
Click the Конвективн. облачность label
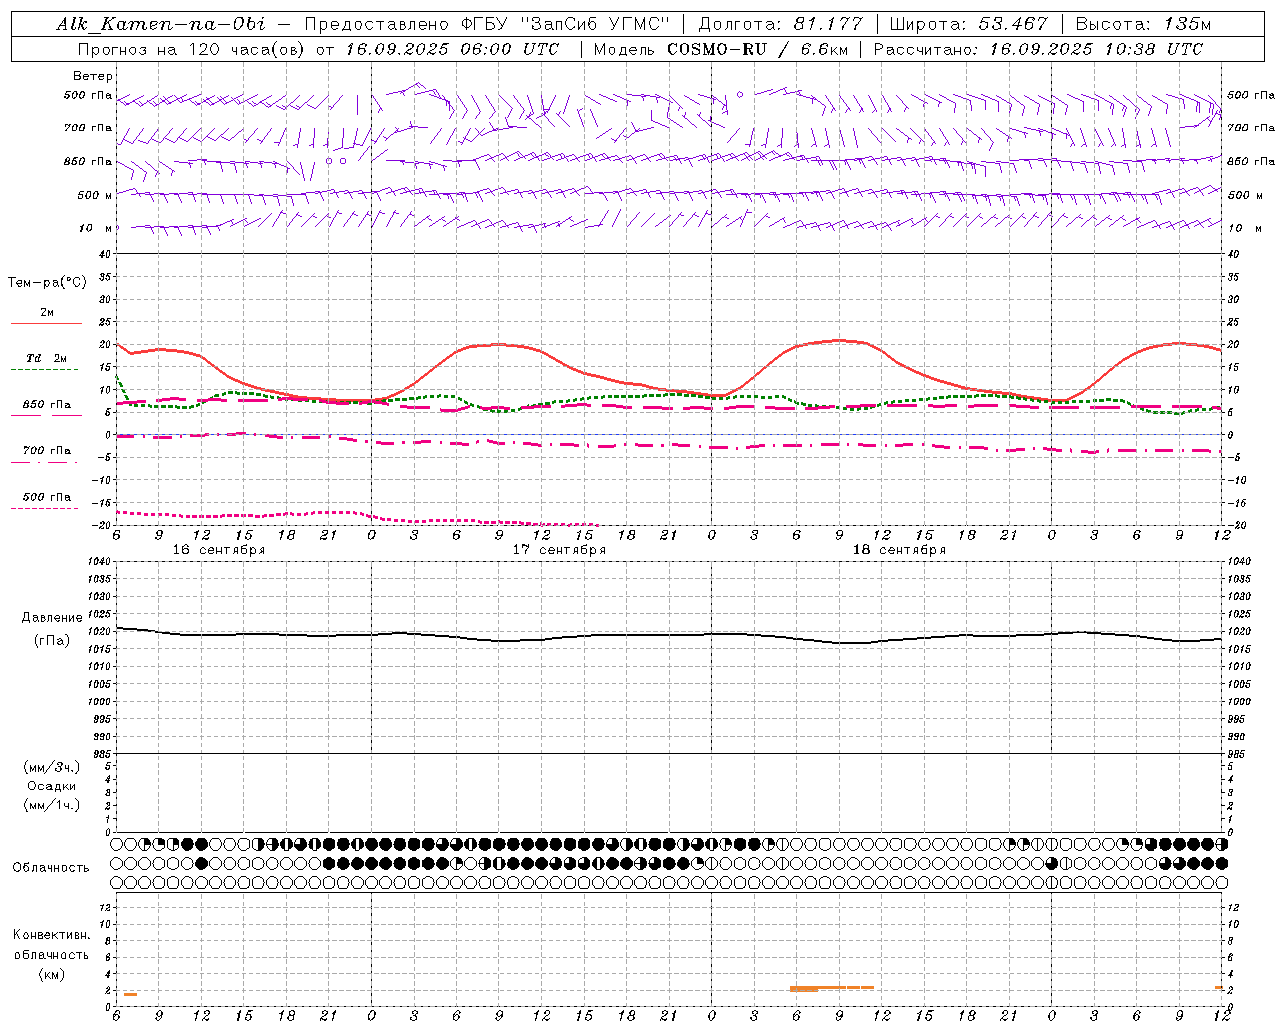coord(51,944)
